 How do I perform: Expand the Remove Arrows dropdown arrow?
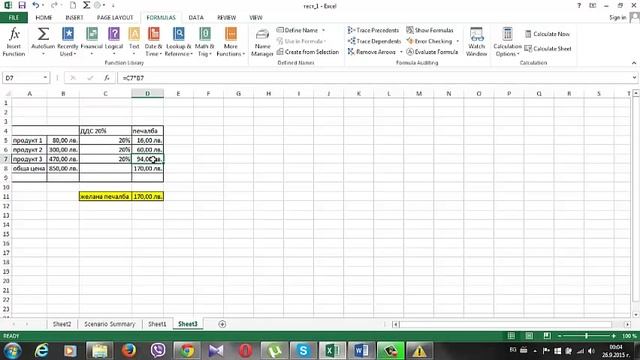tap(401, 52)
